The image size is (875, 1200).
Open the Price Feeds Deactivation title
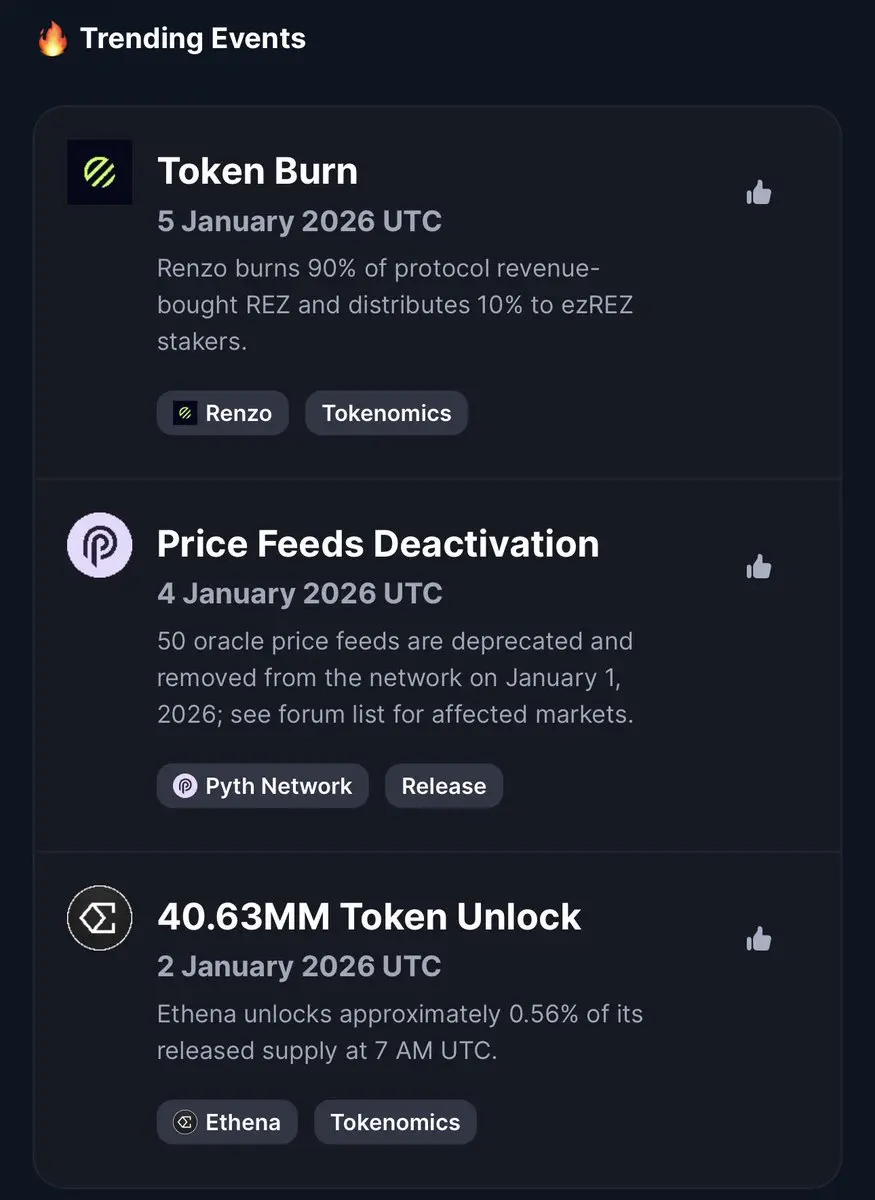[x=378, y=544]
